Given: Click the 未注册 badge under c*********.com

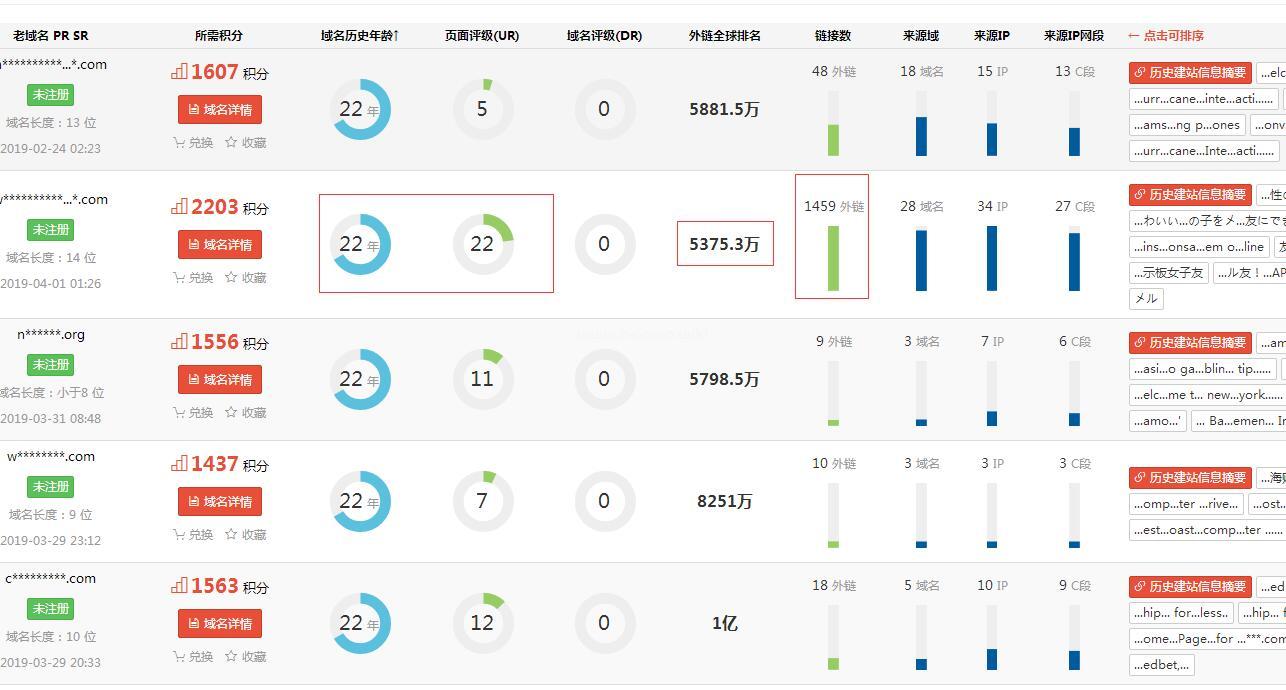Looking at the screenshot, I should pyautogui.click(x=50, y=609).
